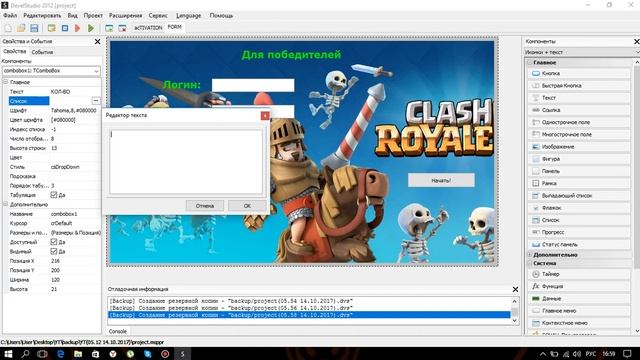Collapse the Главное group in Properties
The image size is (640, 360).
6,82
